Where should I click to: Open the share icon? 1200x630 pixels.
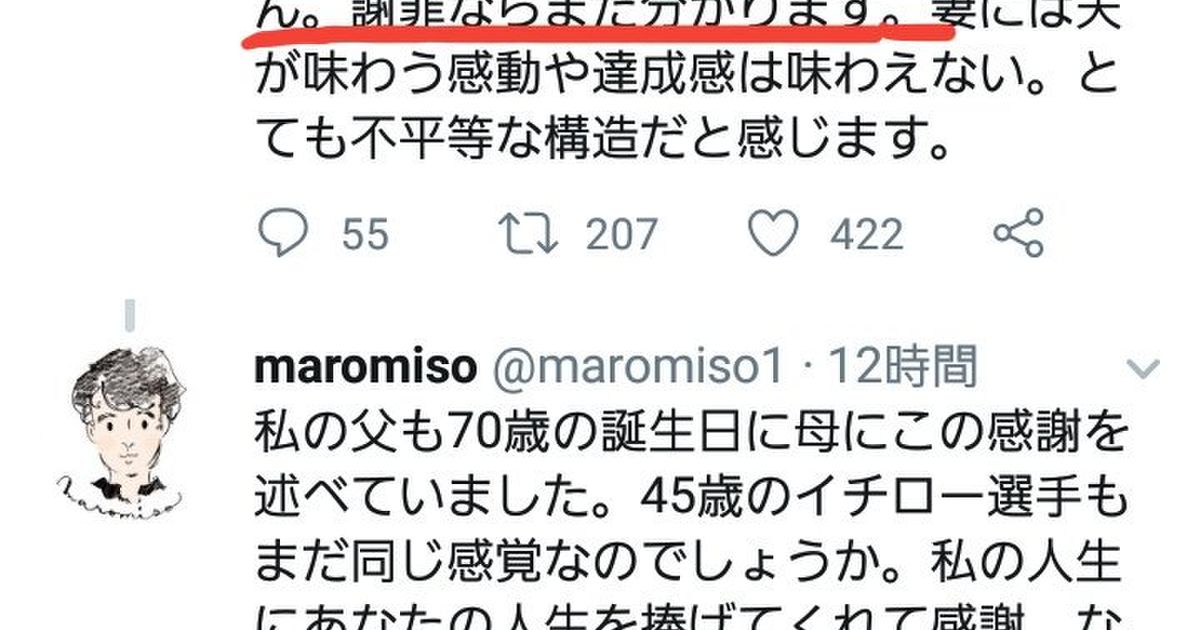coord(1019,233)
